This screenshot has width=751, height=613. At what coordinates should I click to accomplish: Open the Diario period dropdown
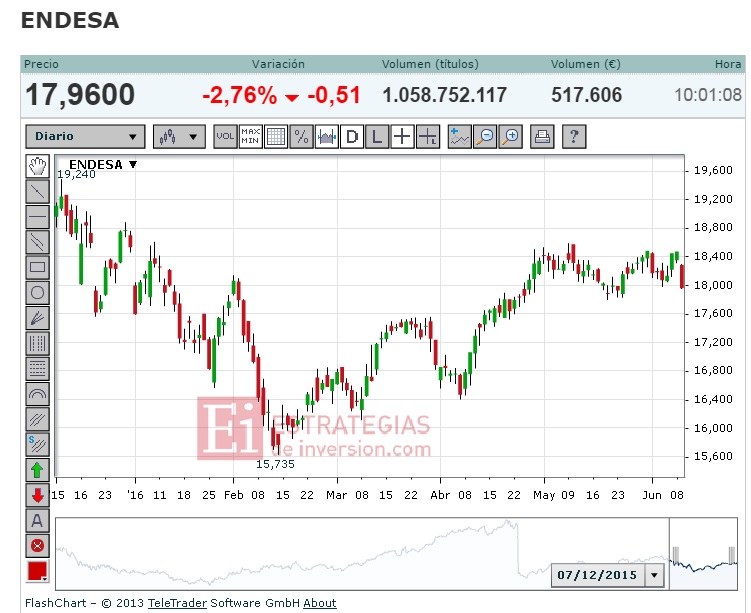coord(85,136)
